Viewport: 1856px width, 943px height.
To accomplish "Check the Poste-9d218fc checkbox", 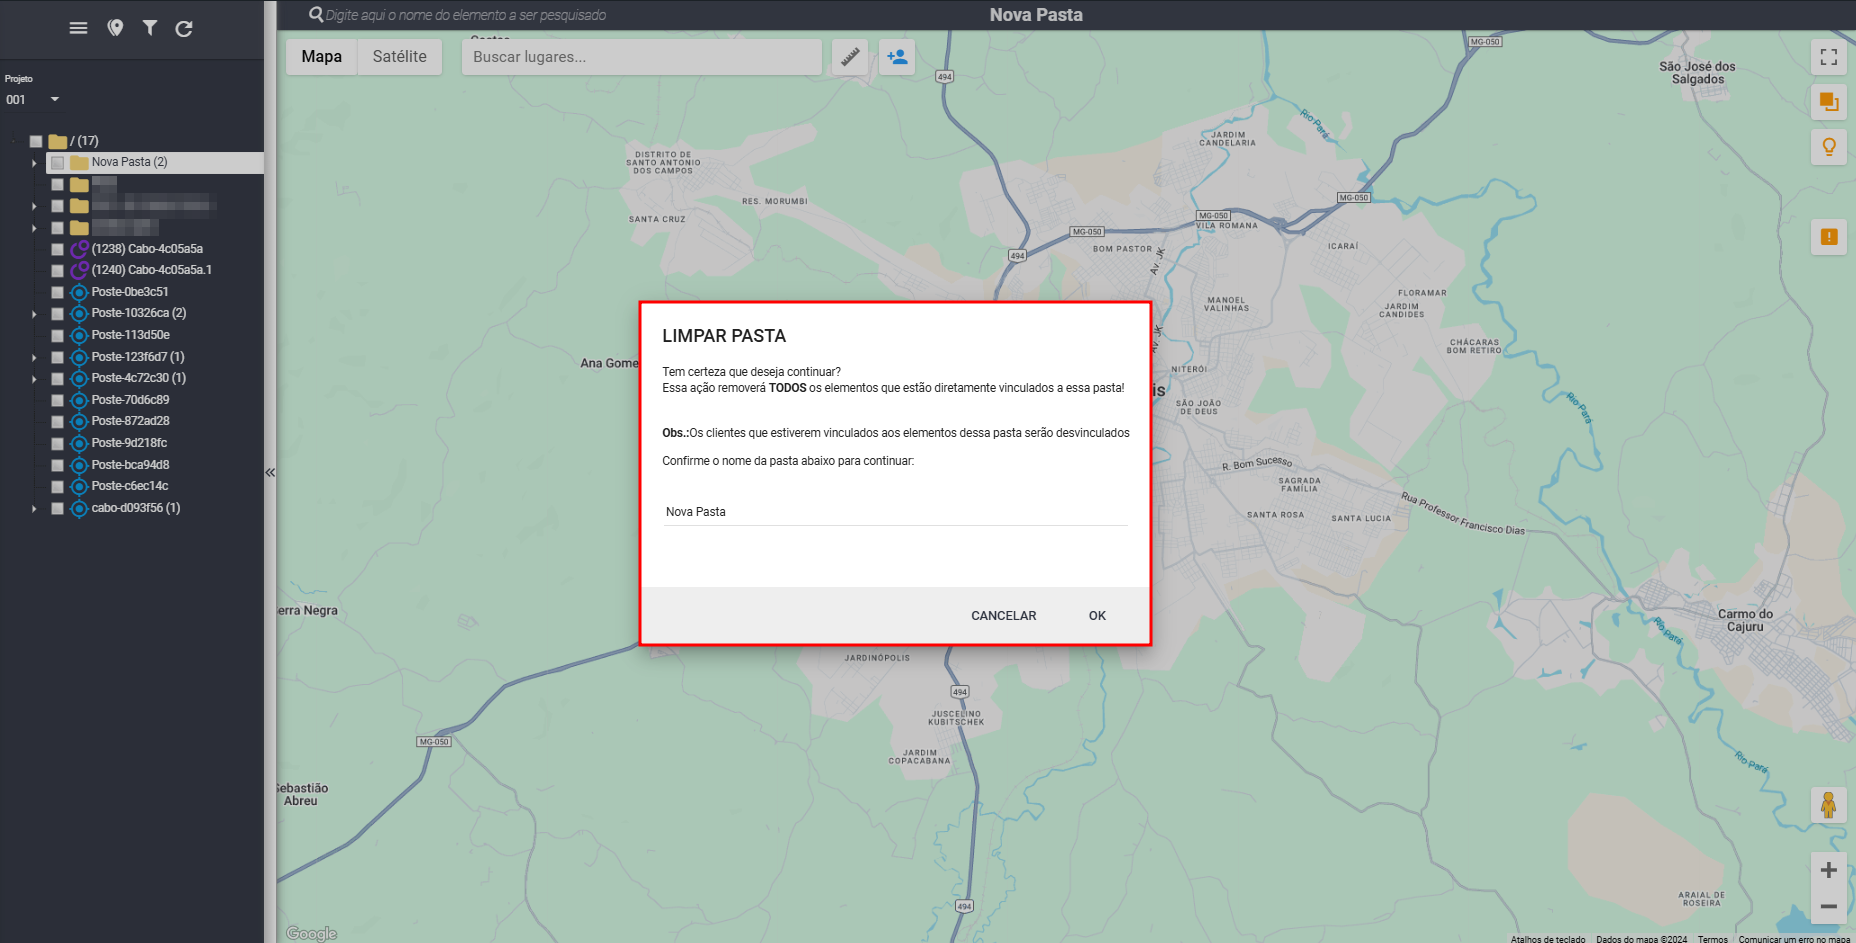I will 58,443.
